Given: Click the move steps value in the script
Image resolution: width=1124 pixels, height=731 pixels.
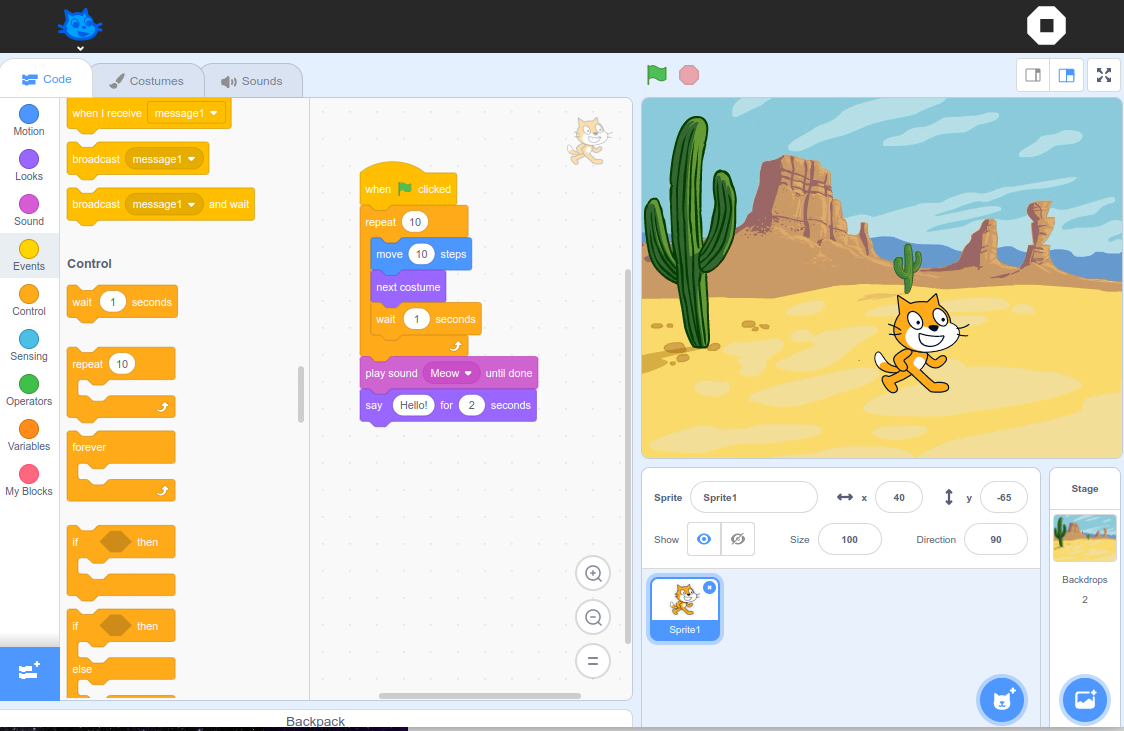Looking at the screenshot, I should pos(422,254).
